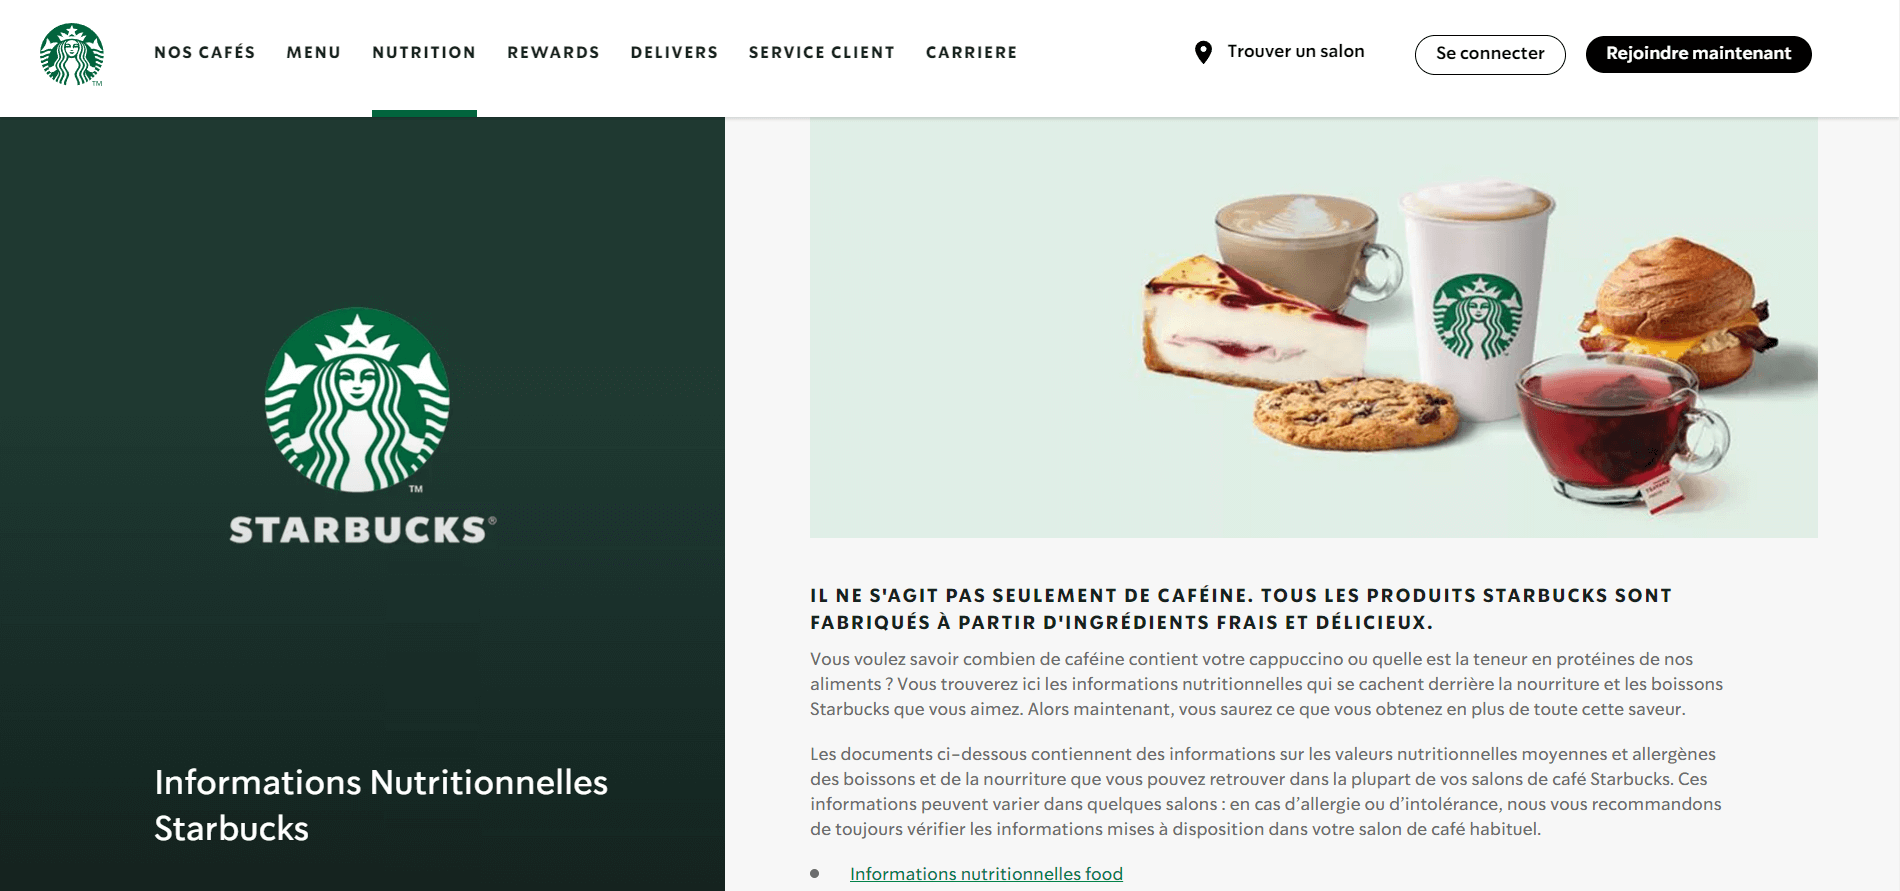Click the chocolate chip cookie image
1900x891 pixels.
[x=1355, y=414]
